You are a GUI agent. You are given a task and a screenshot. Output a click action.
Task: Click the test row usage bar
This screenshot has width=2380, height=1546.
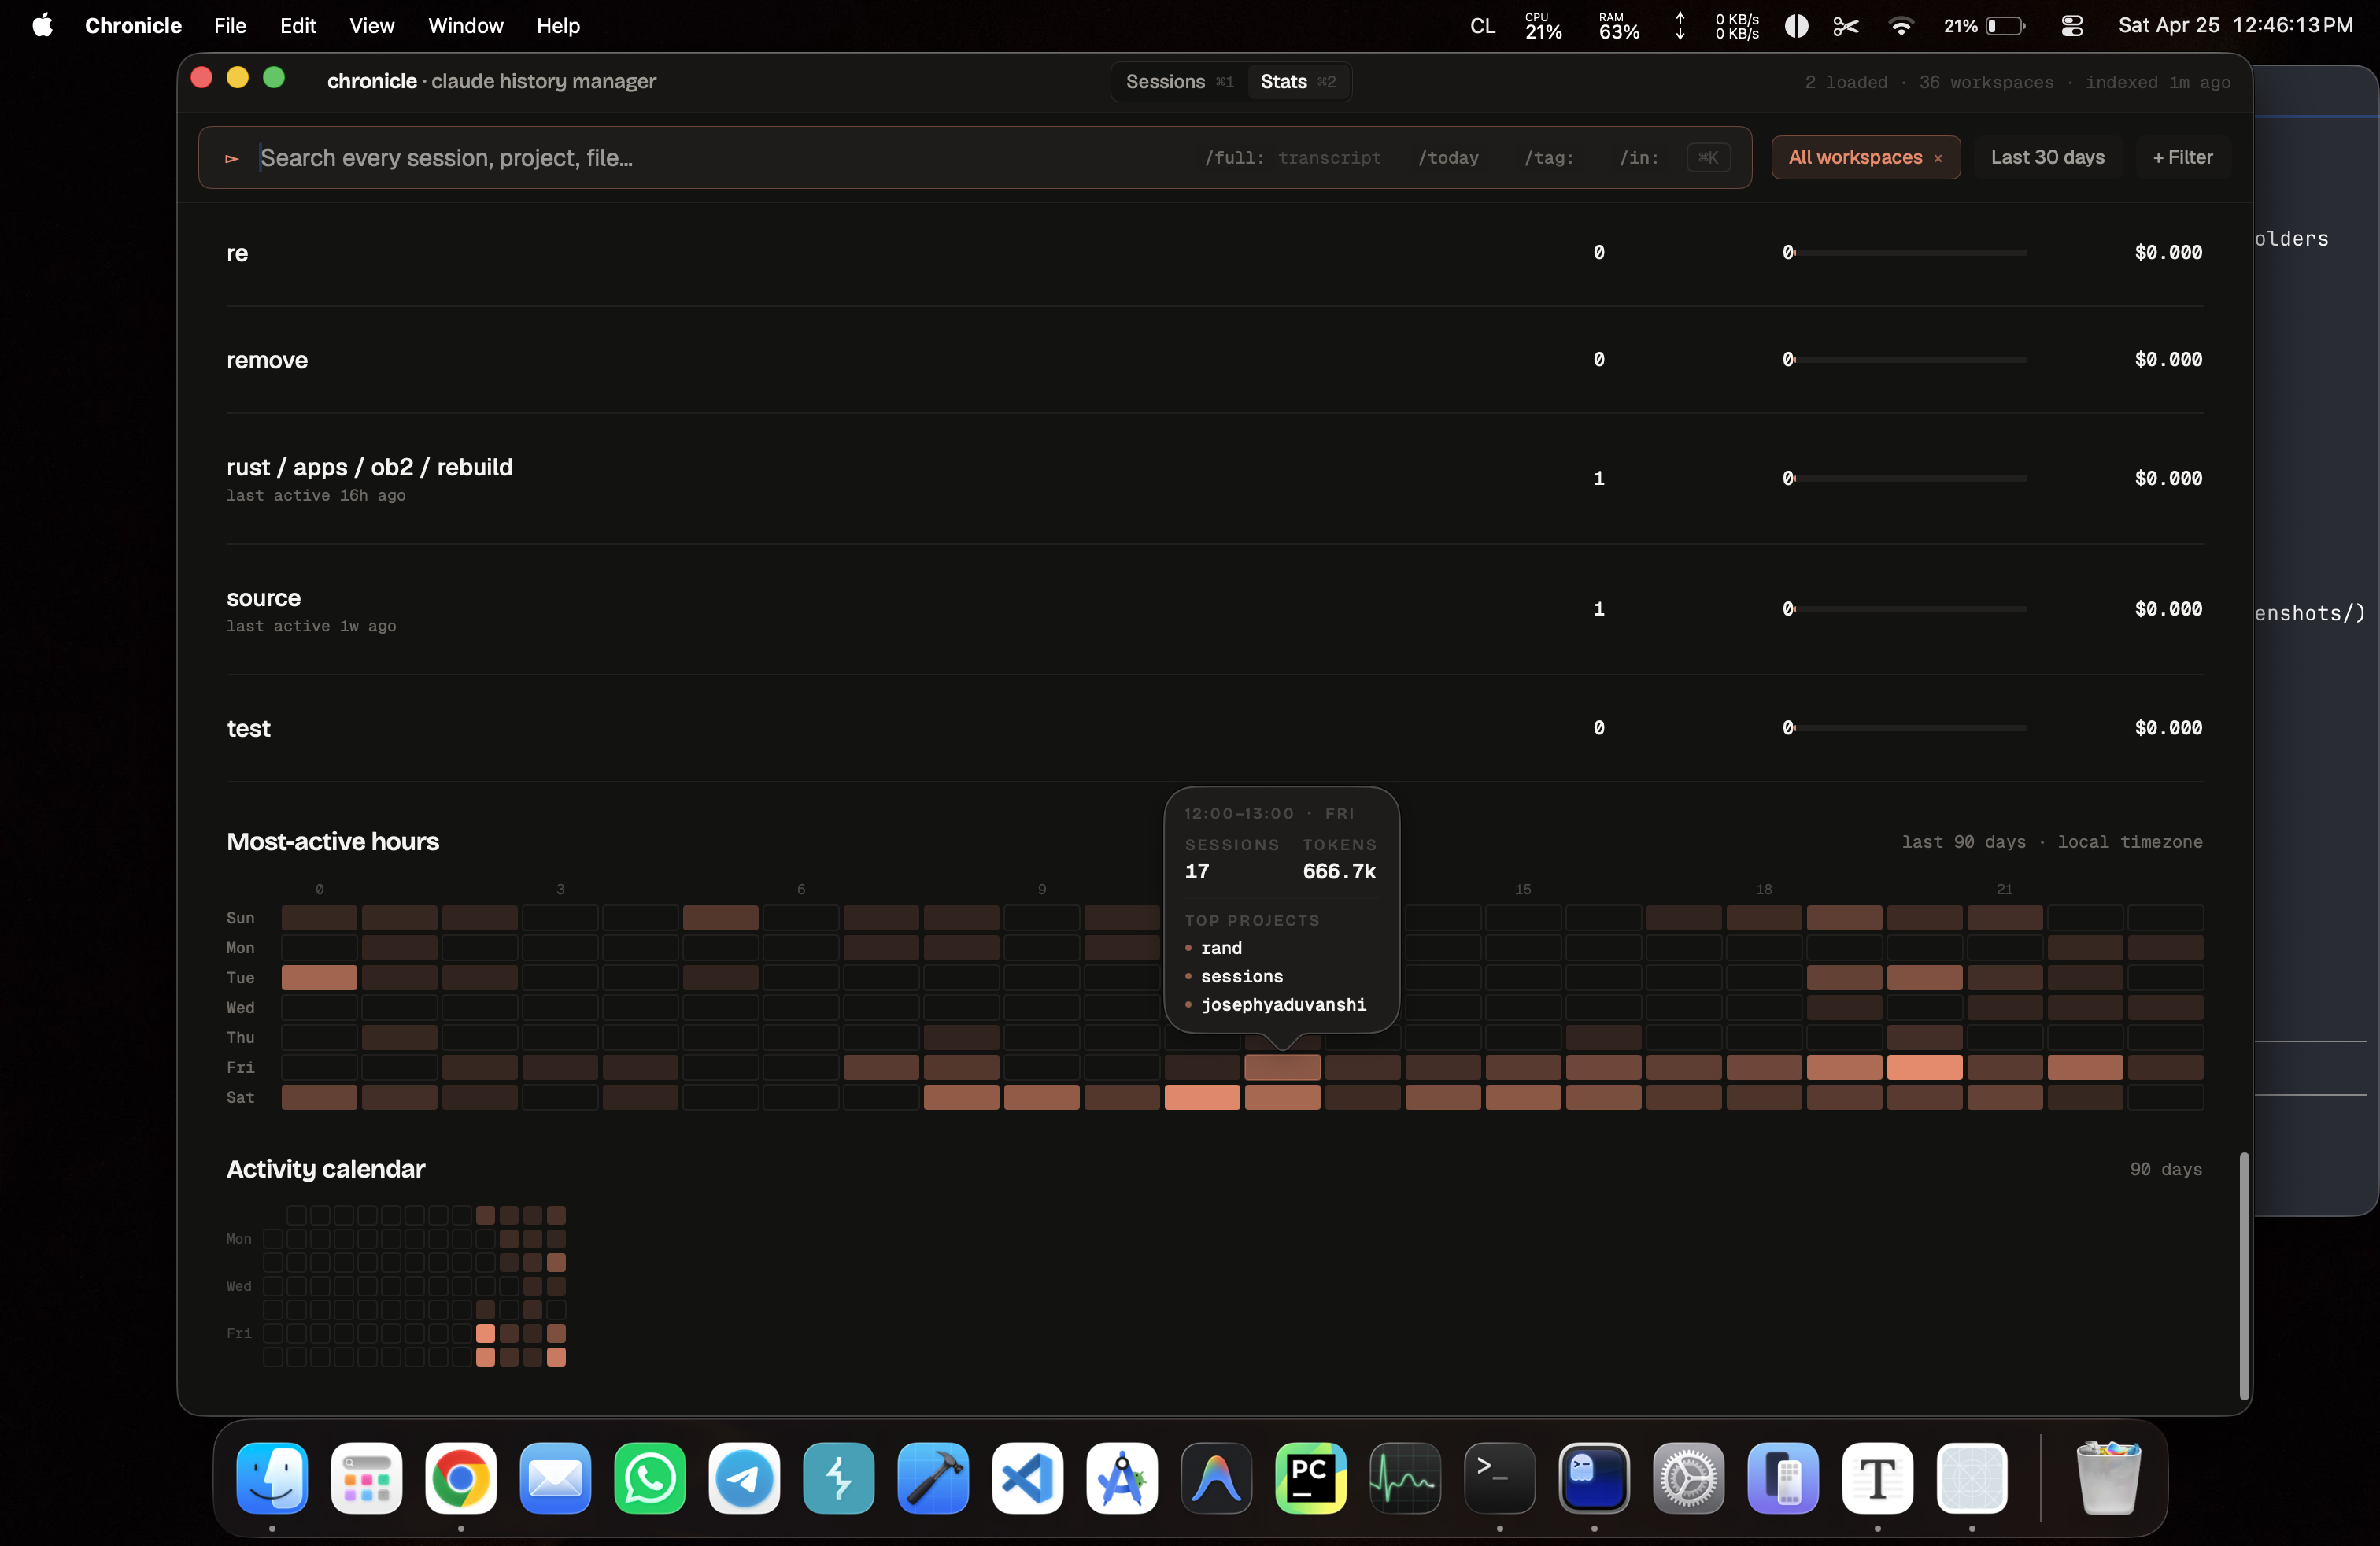point(1911,728)
